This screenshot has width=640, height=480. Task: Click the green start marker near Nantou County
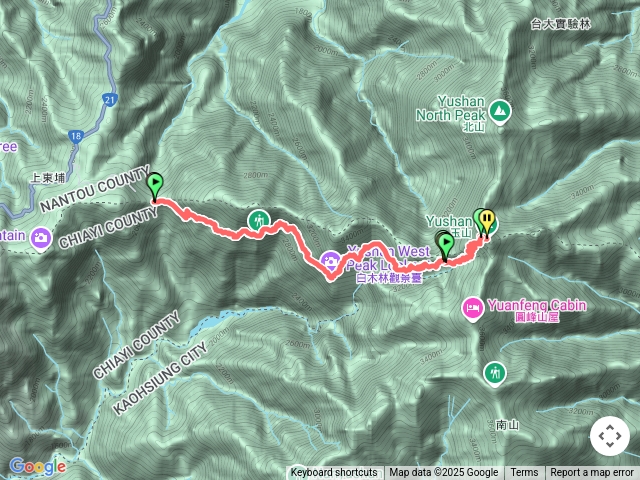(155, 186)
